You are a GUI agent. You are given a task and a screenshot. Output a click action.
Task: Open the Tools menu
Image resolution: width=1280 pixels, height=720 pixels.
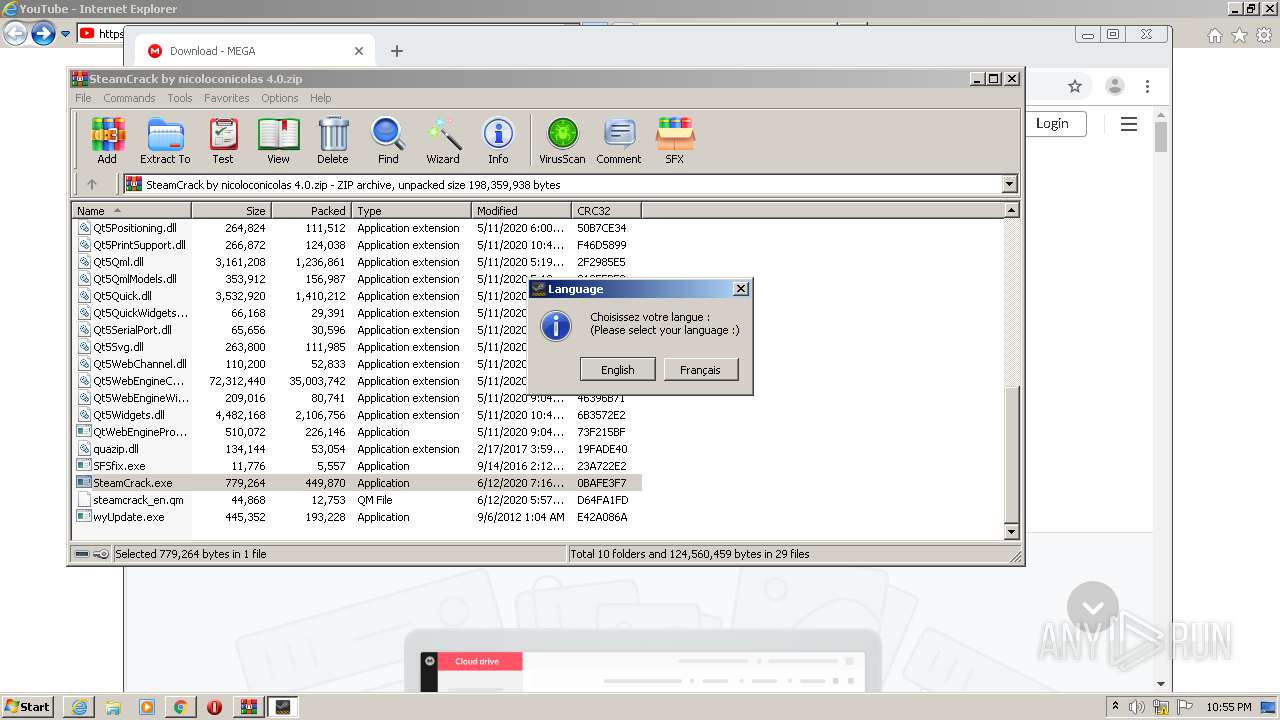180,98
